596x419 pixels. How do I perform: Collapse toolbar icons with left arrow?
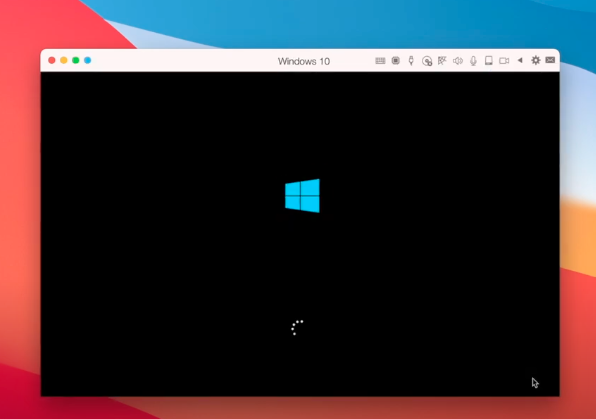pos(520,60)
